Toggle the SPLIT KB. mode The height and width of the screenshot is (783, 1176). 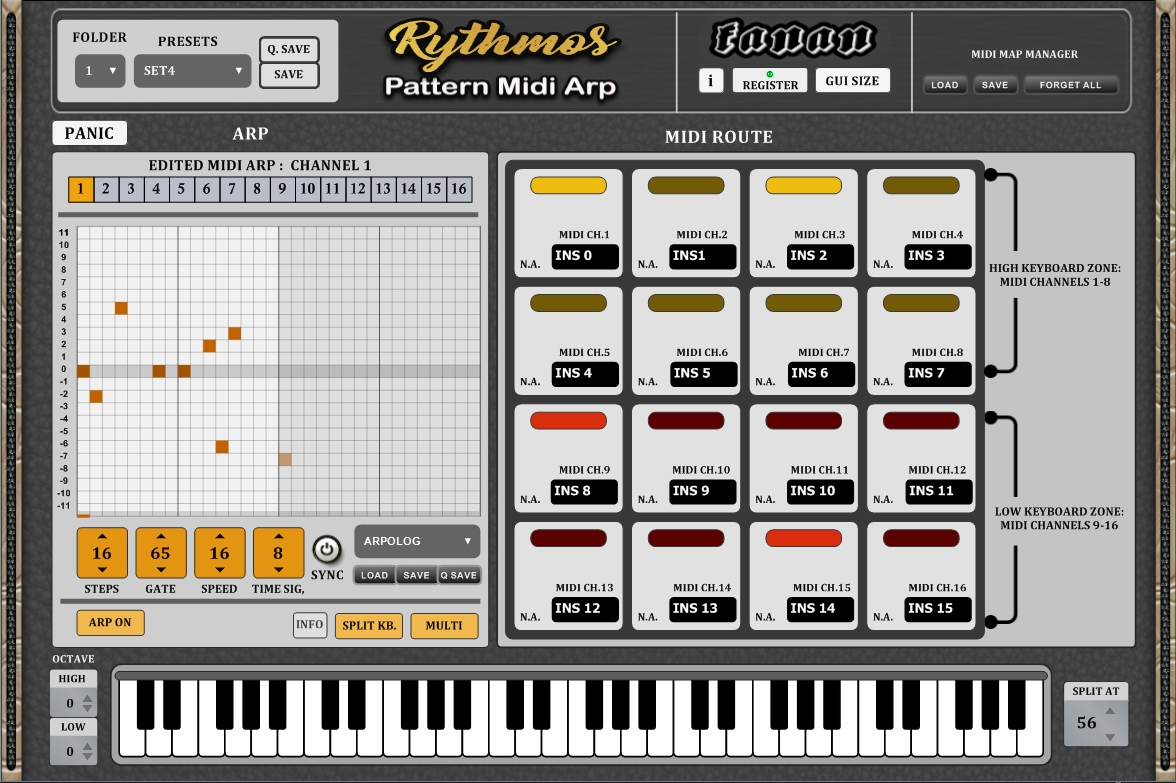point(368,625)
